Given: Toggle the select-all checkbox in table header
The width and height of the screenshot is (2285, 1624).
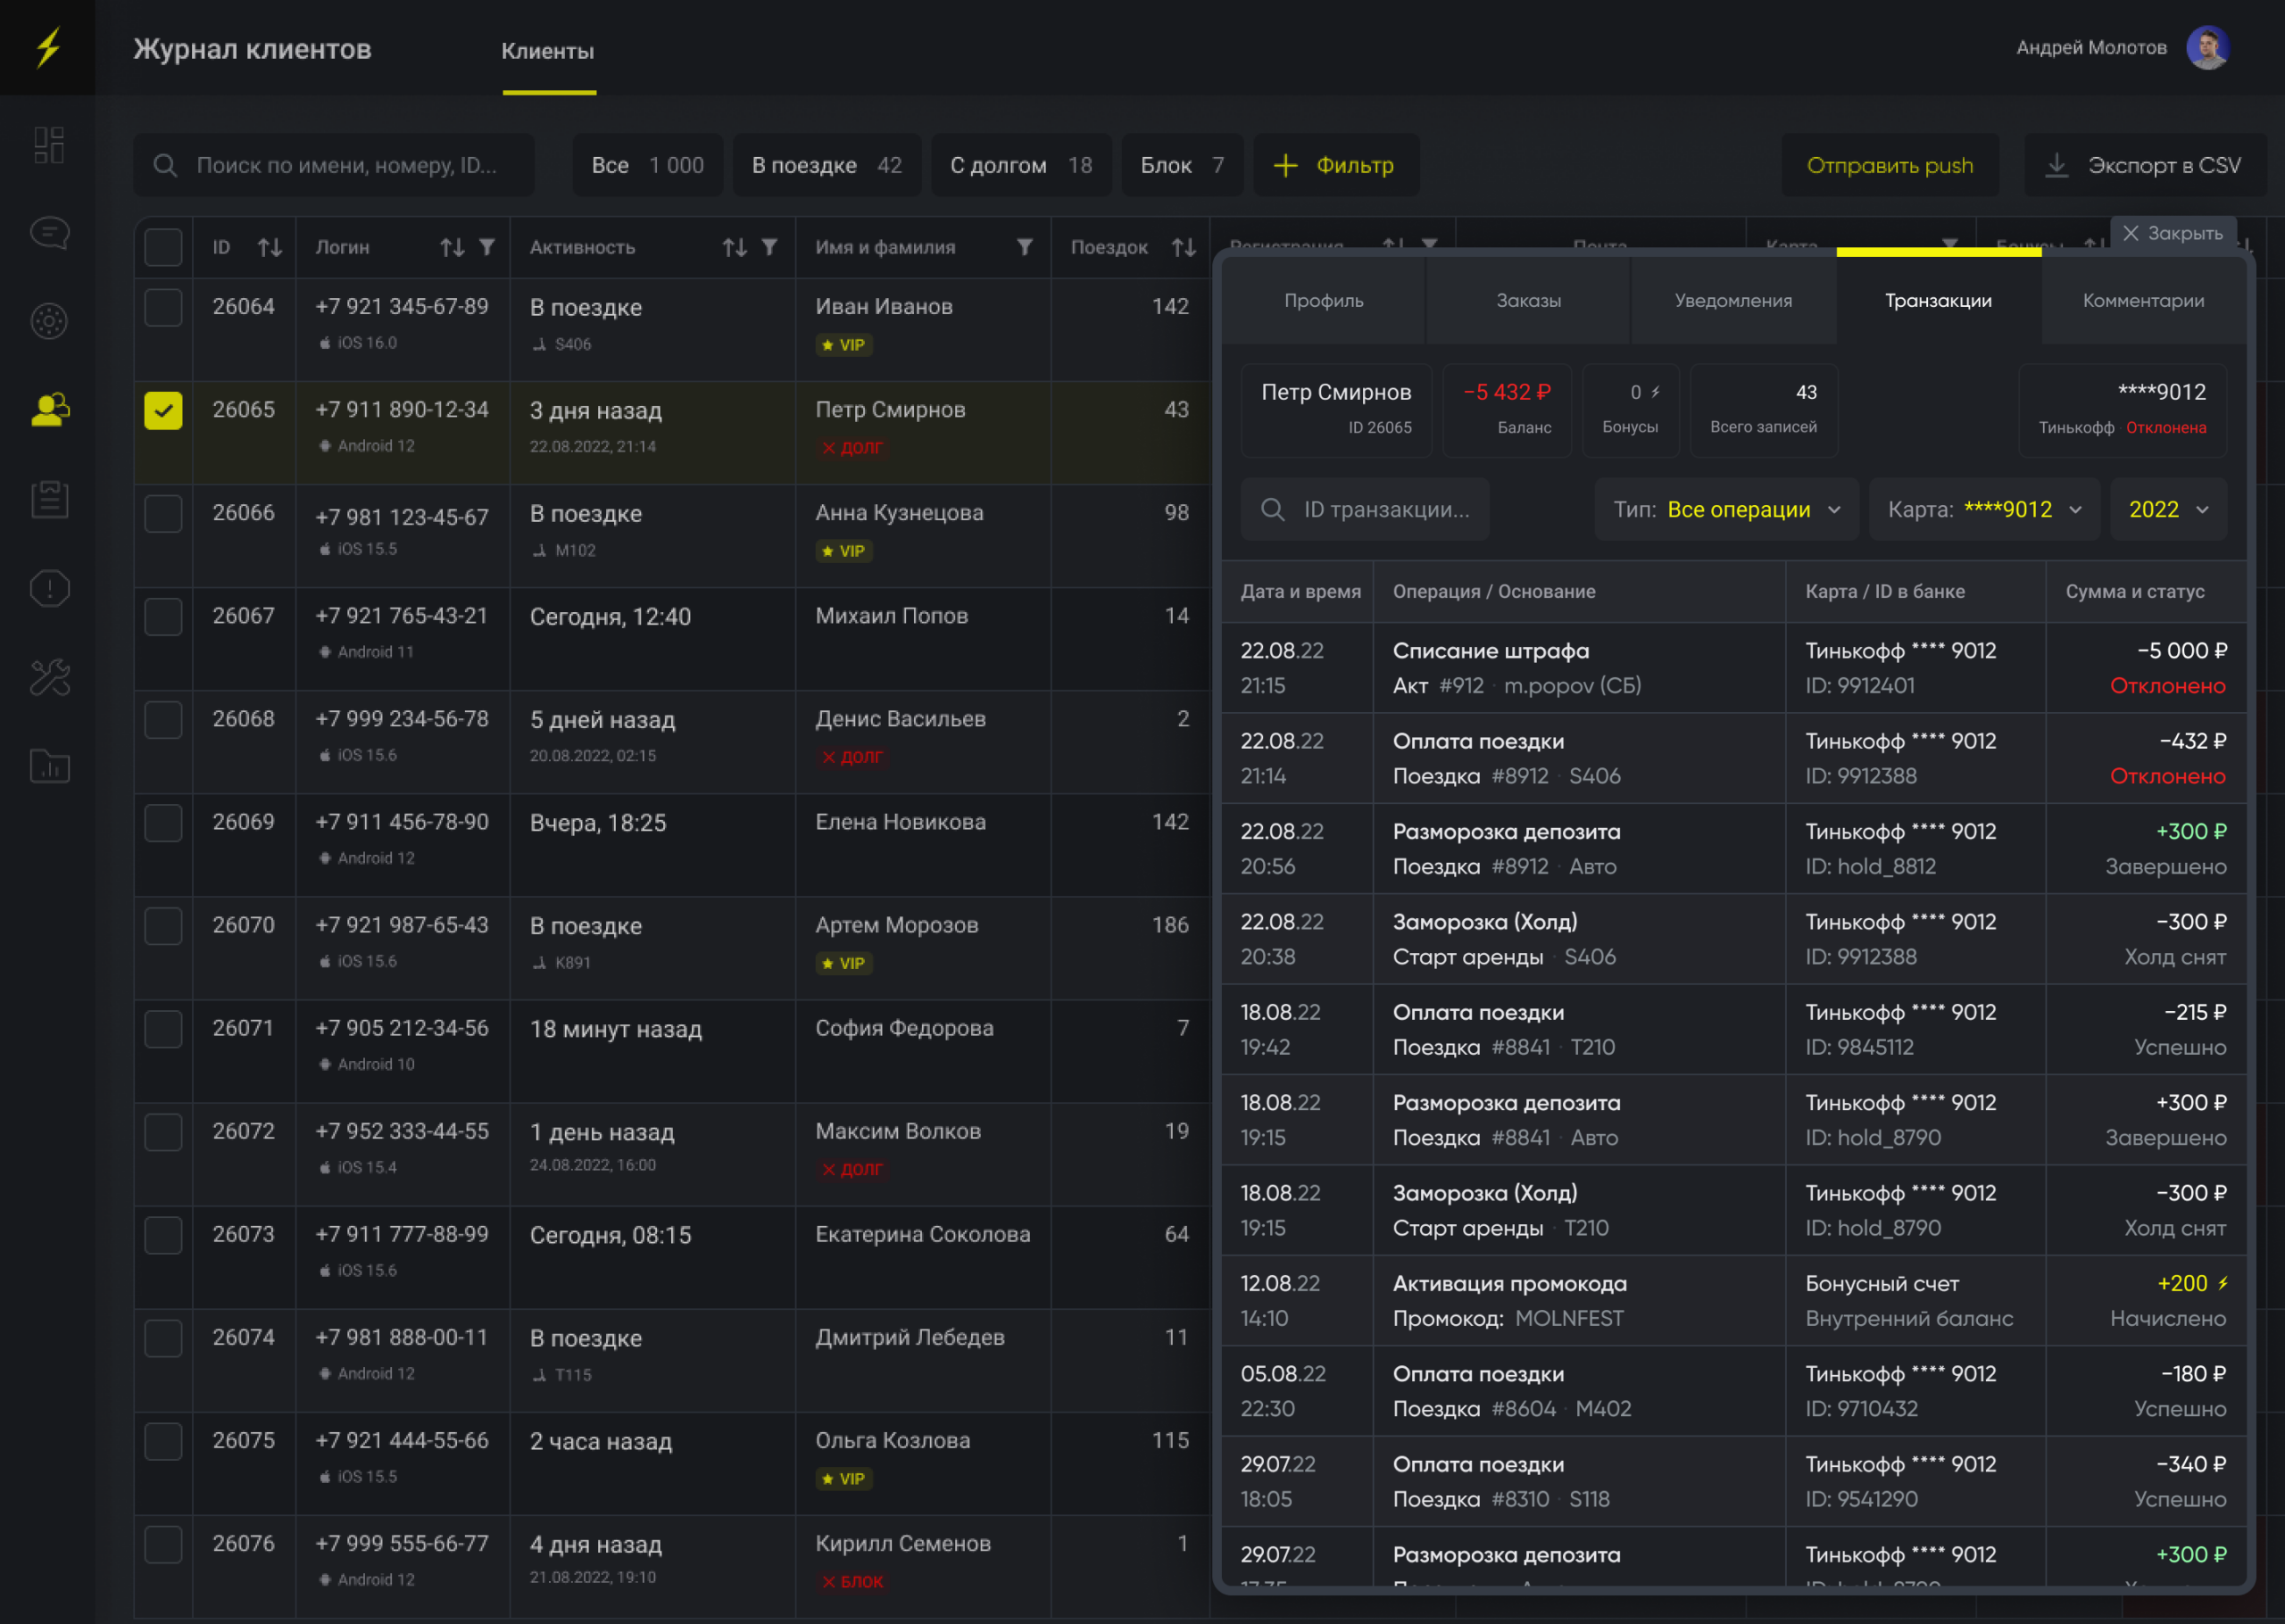Looking at the screenshot, I should (x=163, y=247).
